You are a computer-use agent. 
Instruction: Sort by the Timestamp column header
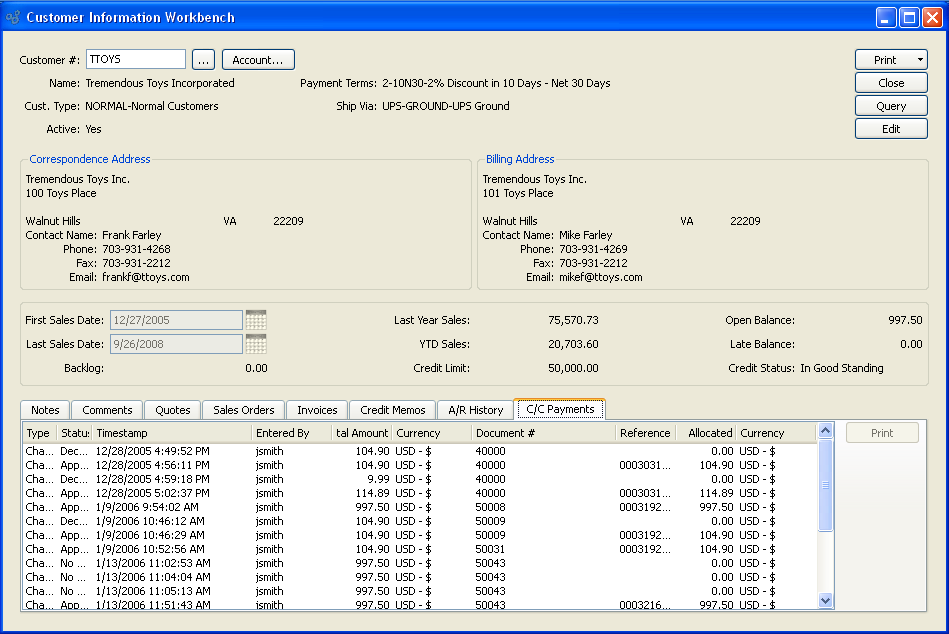coord(170,433)
